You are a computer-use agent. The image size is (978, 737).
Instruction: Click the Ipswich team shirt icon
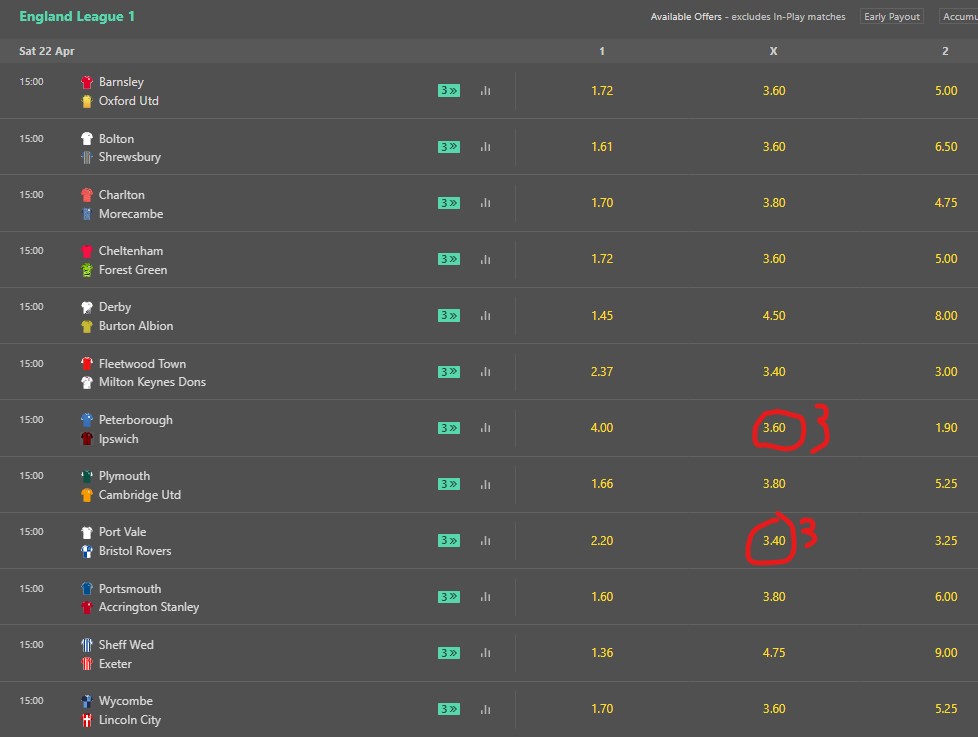coord(87,439)
